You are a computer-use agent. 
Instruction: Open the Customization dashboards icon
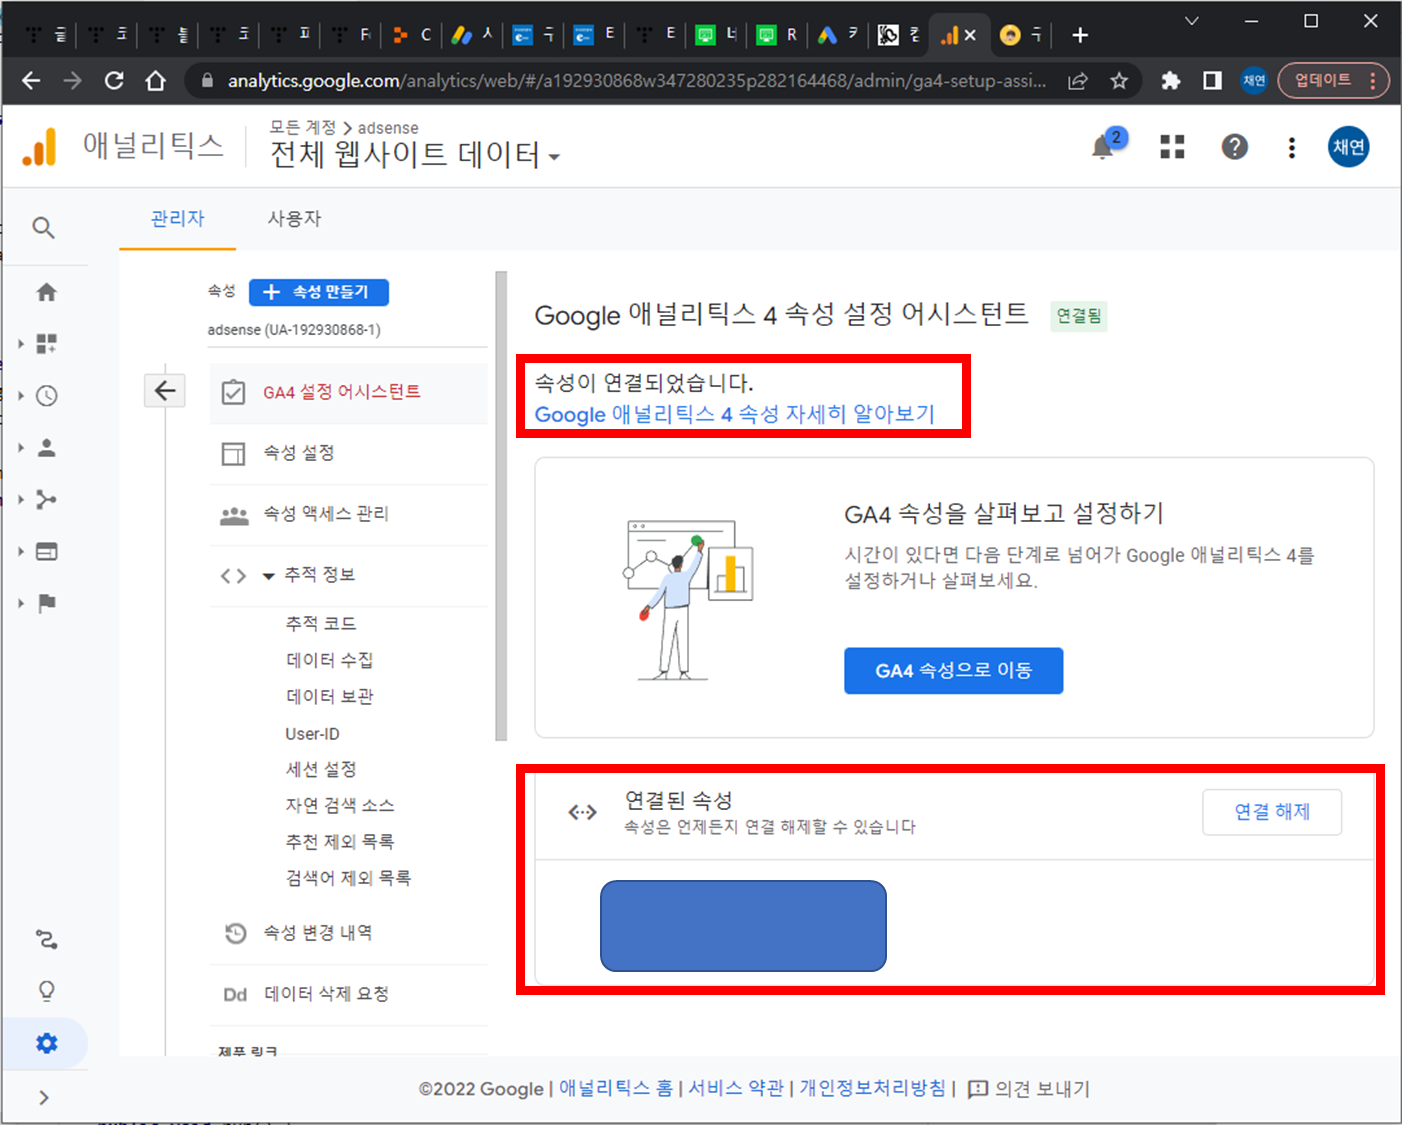click(46, 344)
